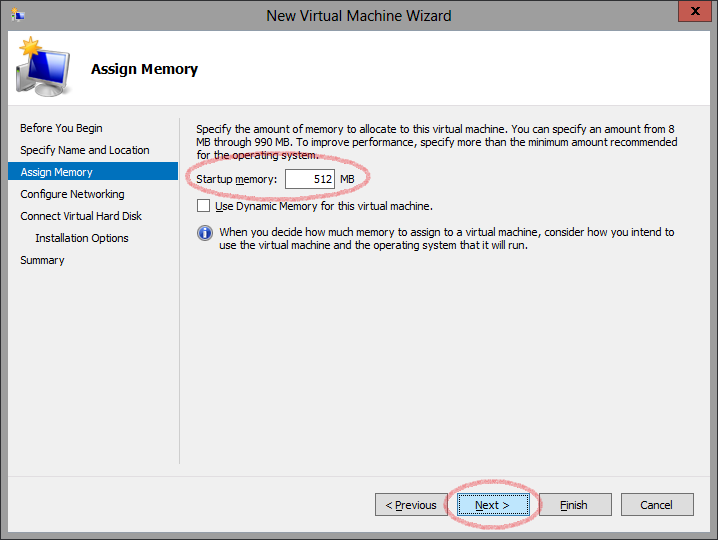Open Connect Virtual Hard Disk step
Viewport: 718px width, 540px height.
click(x=81, y=216)
